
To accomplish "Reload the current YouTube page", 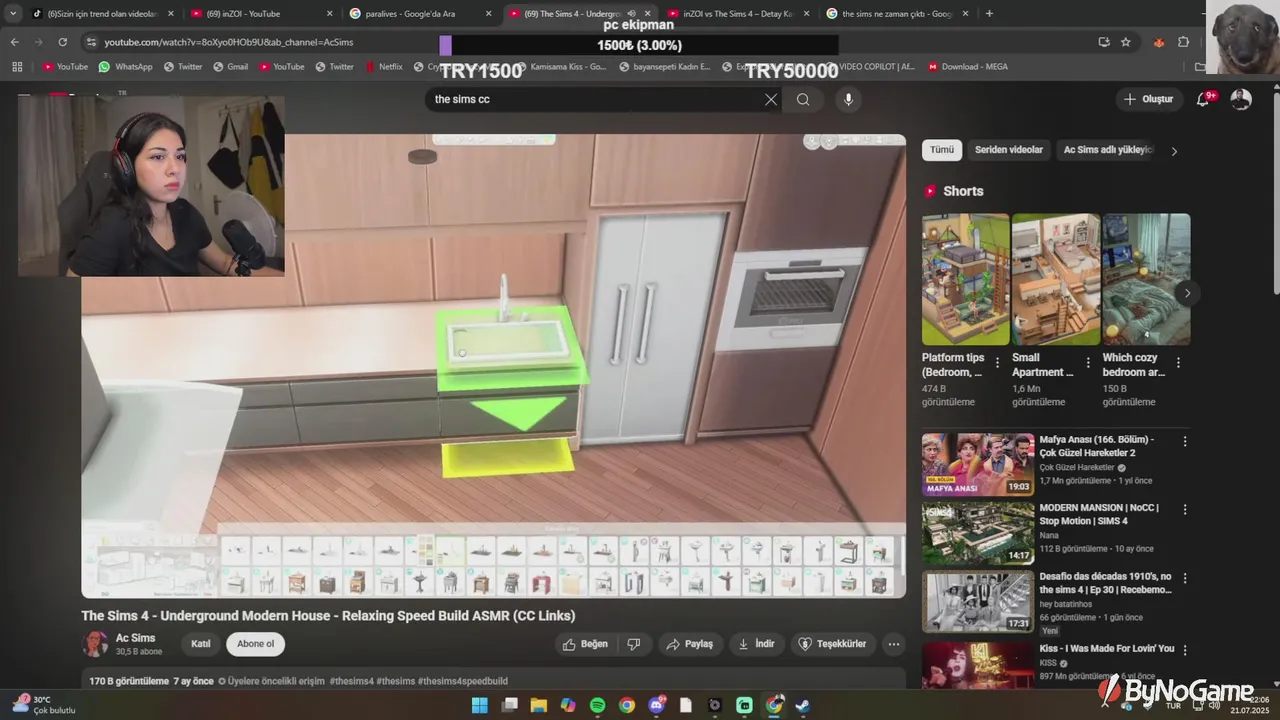I will click(62, 42).
